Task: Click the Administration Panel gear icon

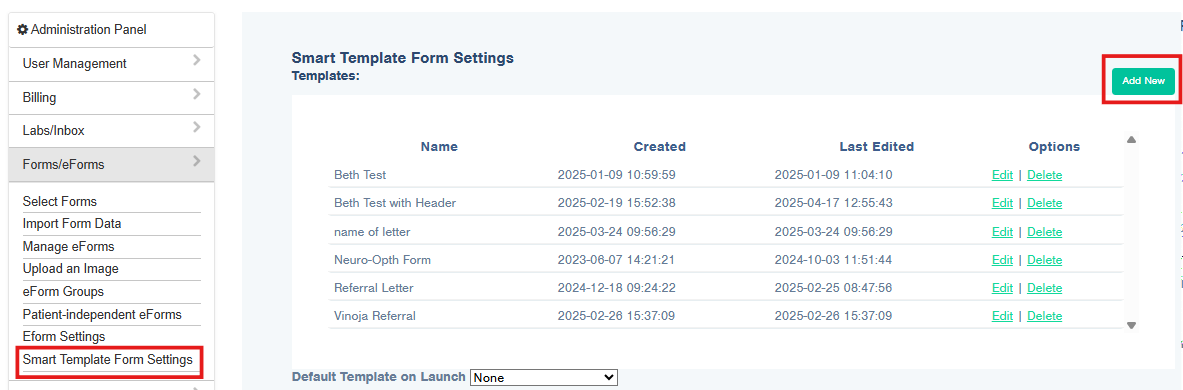Action: [x=23, y=30]
